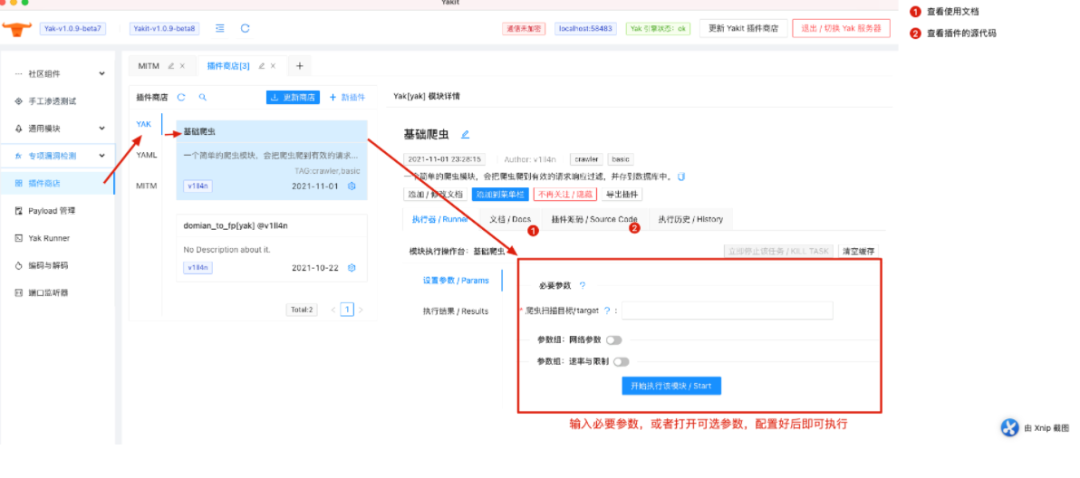The image size is (1080, 478).
Task: Open the Source Code tab
Action: pos(594,219)
